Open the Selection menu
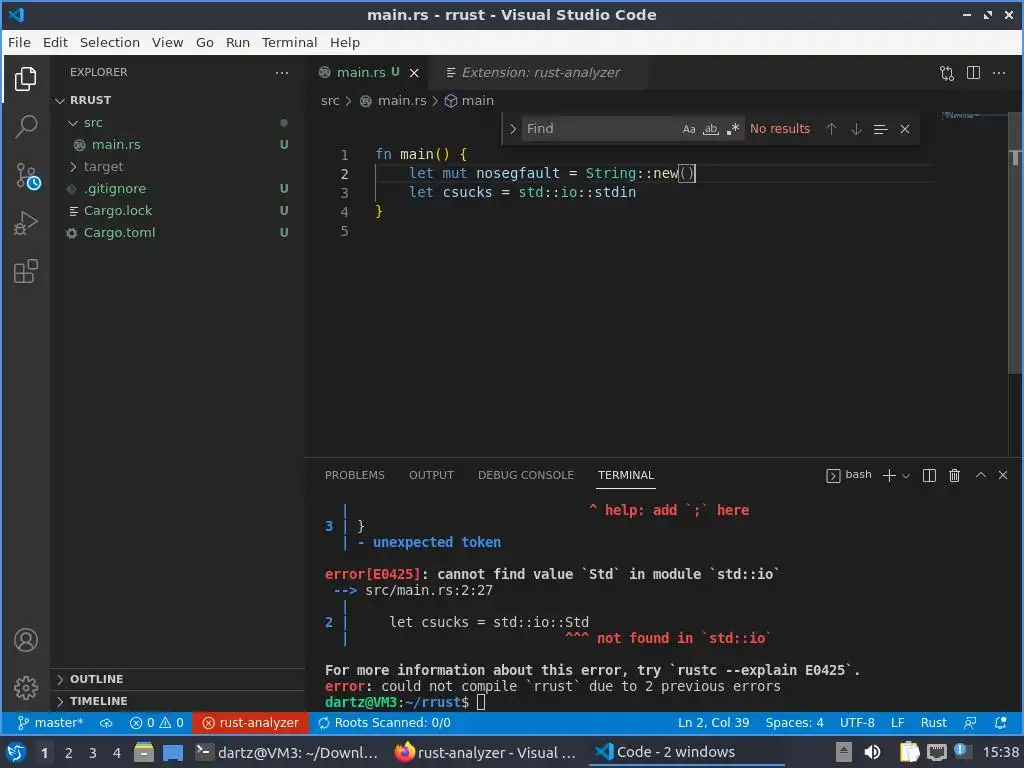 tap(110, 42)
